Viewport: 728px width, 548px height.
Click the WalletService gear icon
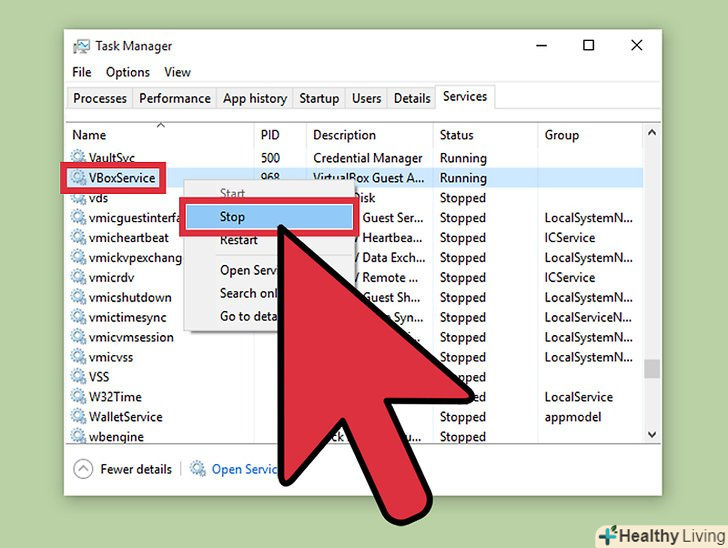79,417
